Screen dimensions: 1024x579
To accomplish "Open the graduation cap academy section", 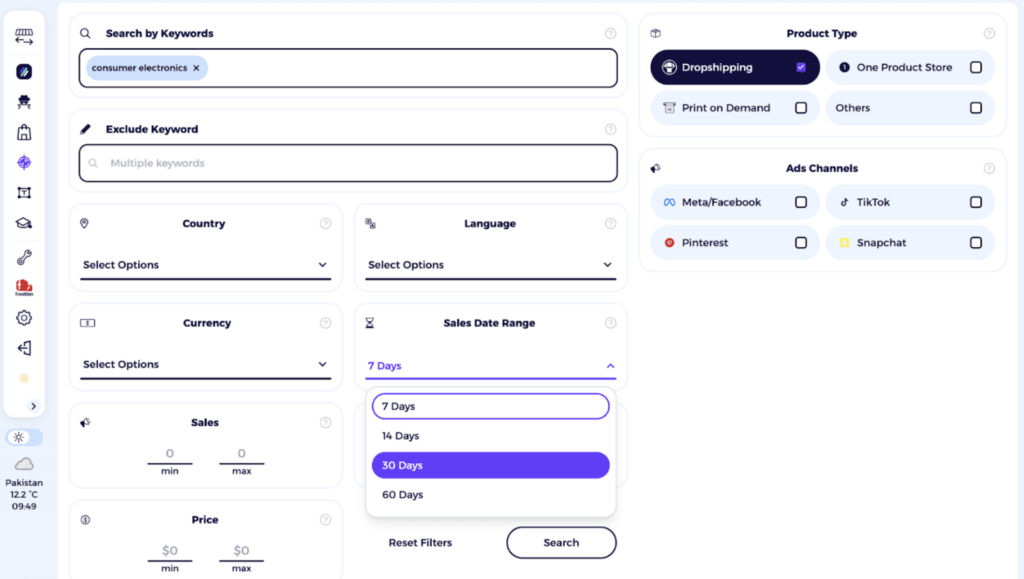I will [x=24, y=222].
